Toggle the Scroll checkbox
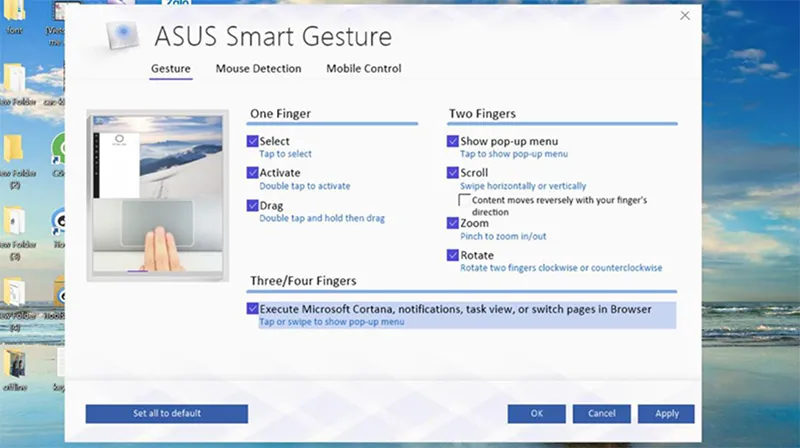 pyautogui.click(x=453, y=172)
